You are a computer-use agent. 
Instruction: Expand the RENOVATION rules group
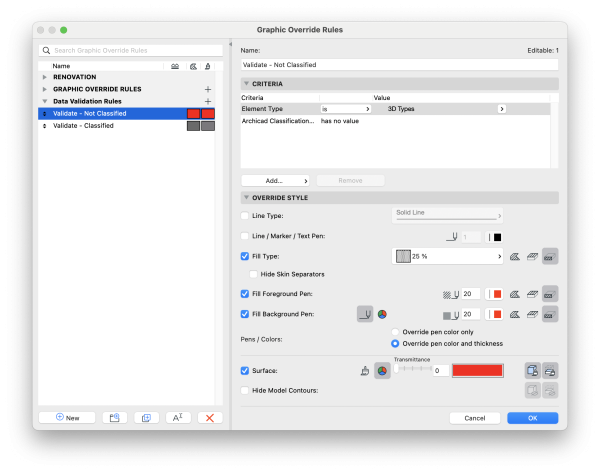(44, 77)
